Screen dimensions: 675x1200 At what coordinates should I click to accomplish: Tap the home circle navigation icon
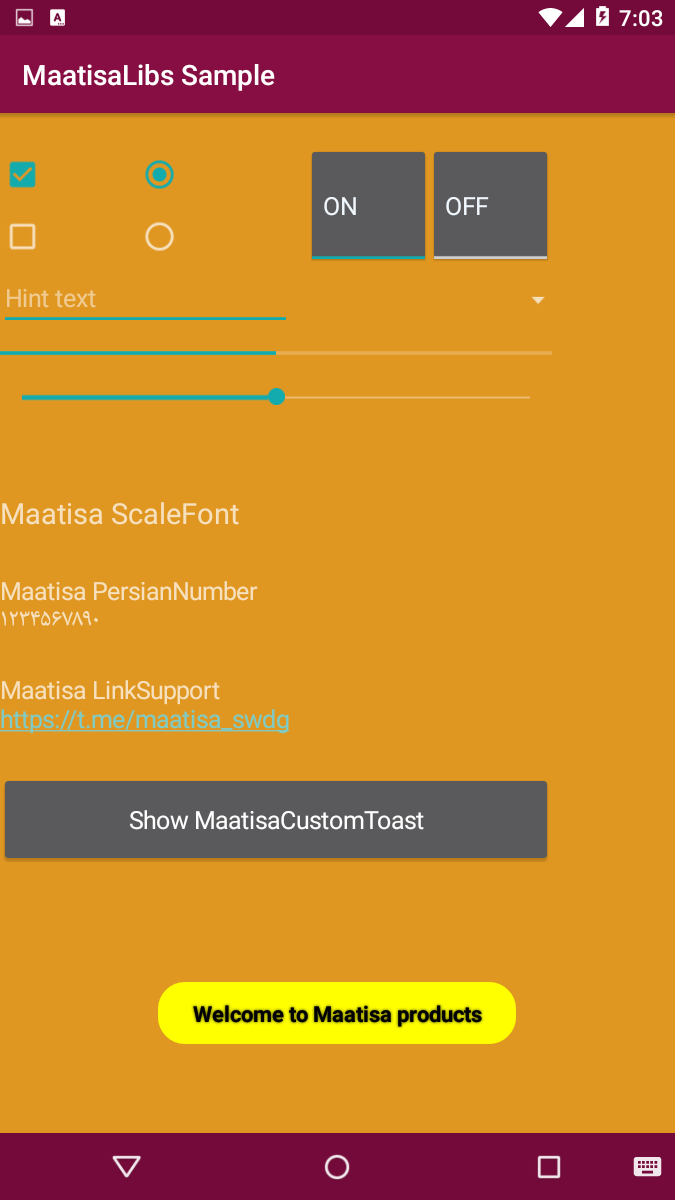[x=337, y=1166]
